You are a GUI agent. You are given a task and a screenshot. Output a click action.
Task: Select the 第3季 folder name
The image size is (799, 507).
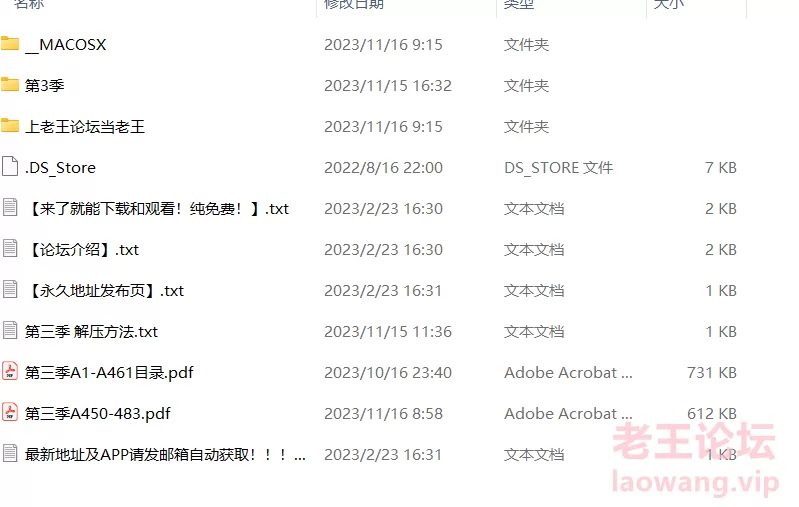click(x=44, y=85)
